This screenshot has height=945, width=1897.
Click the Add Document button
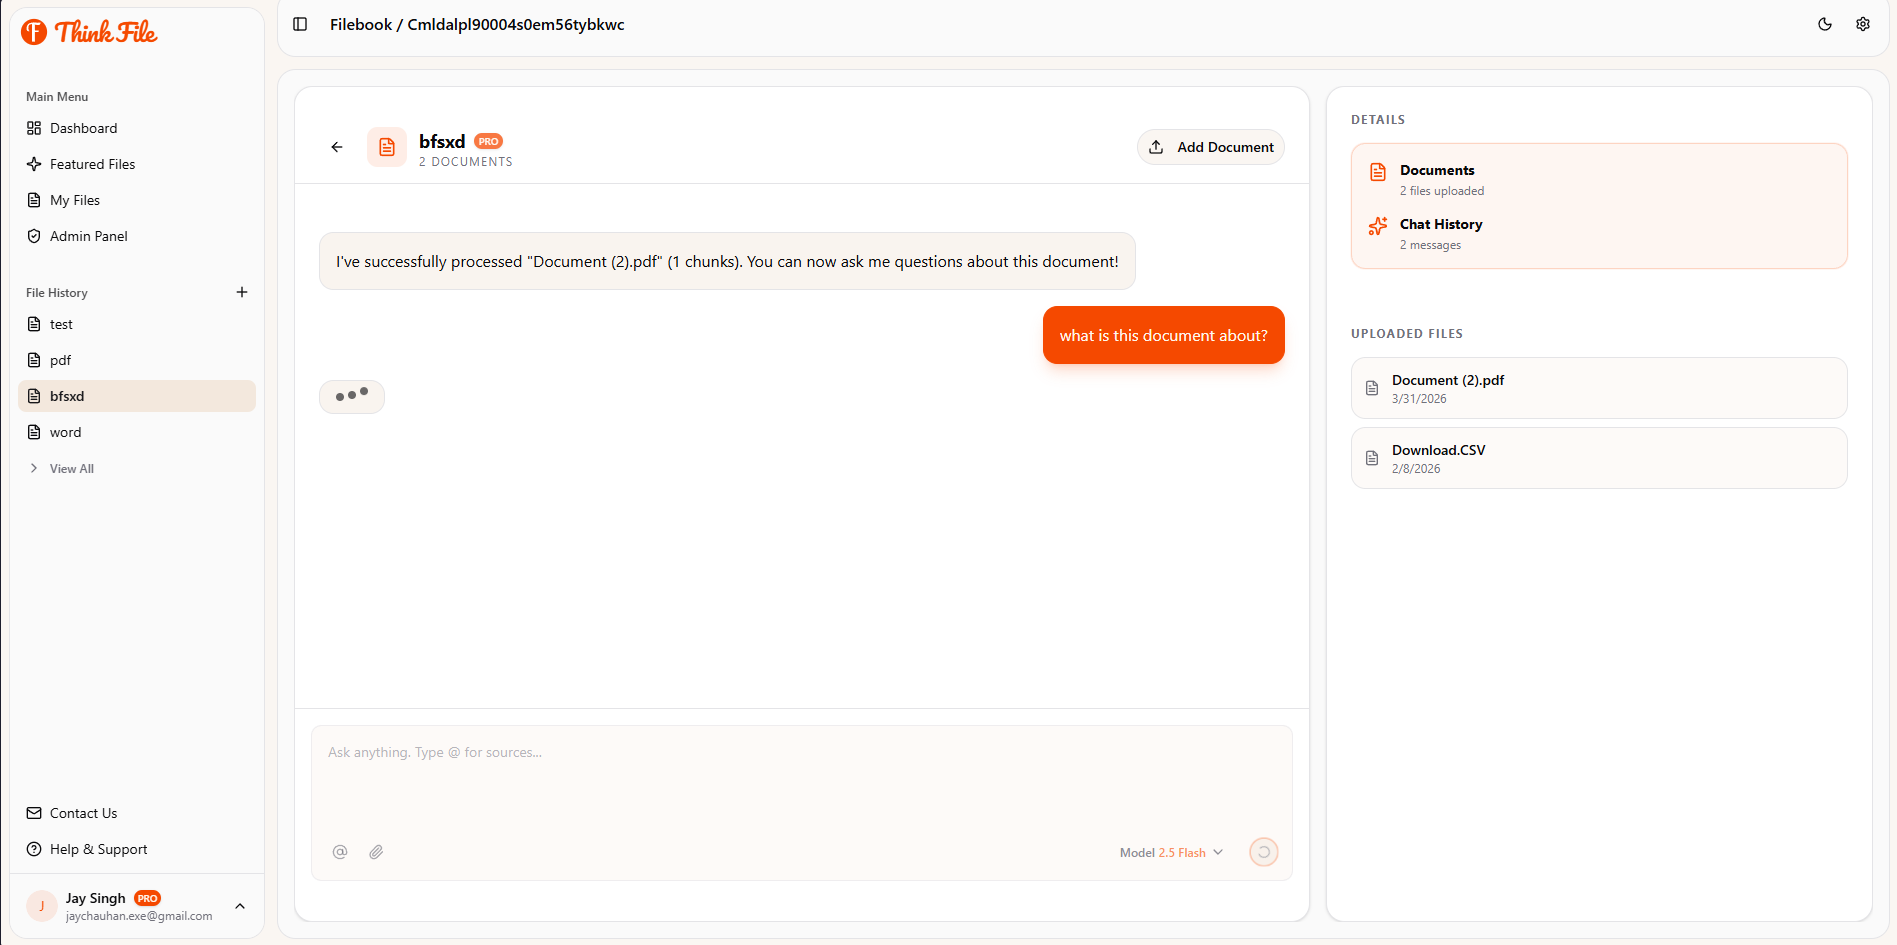tap(1211, 147)
